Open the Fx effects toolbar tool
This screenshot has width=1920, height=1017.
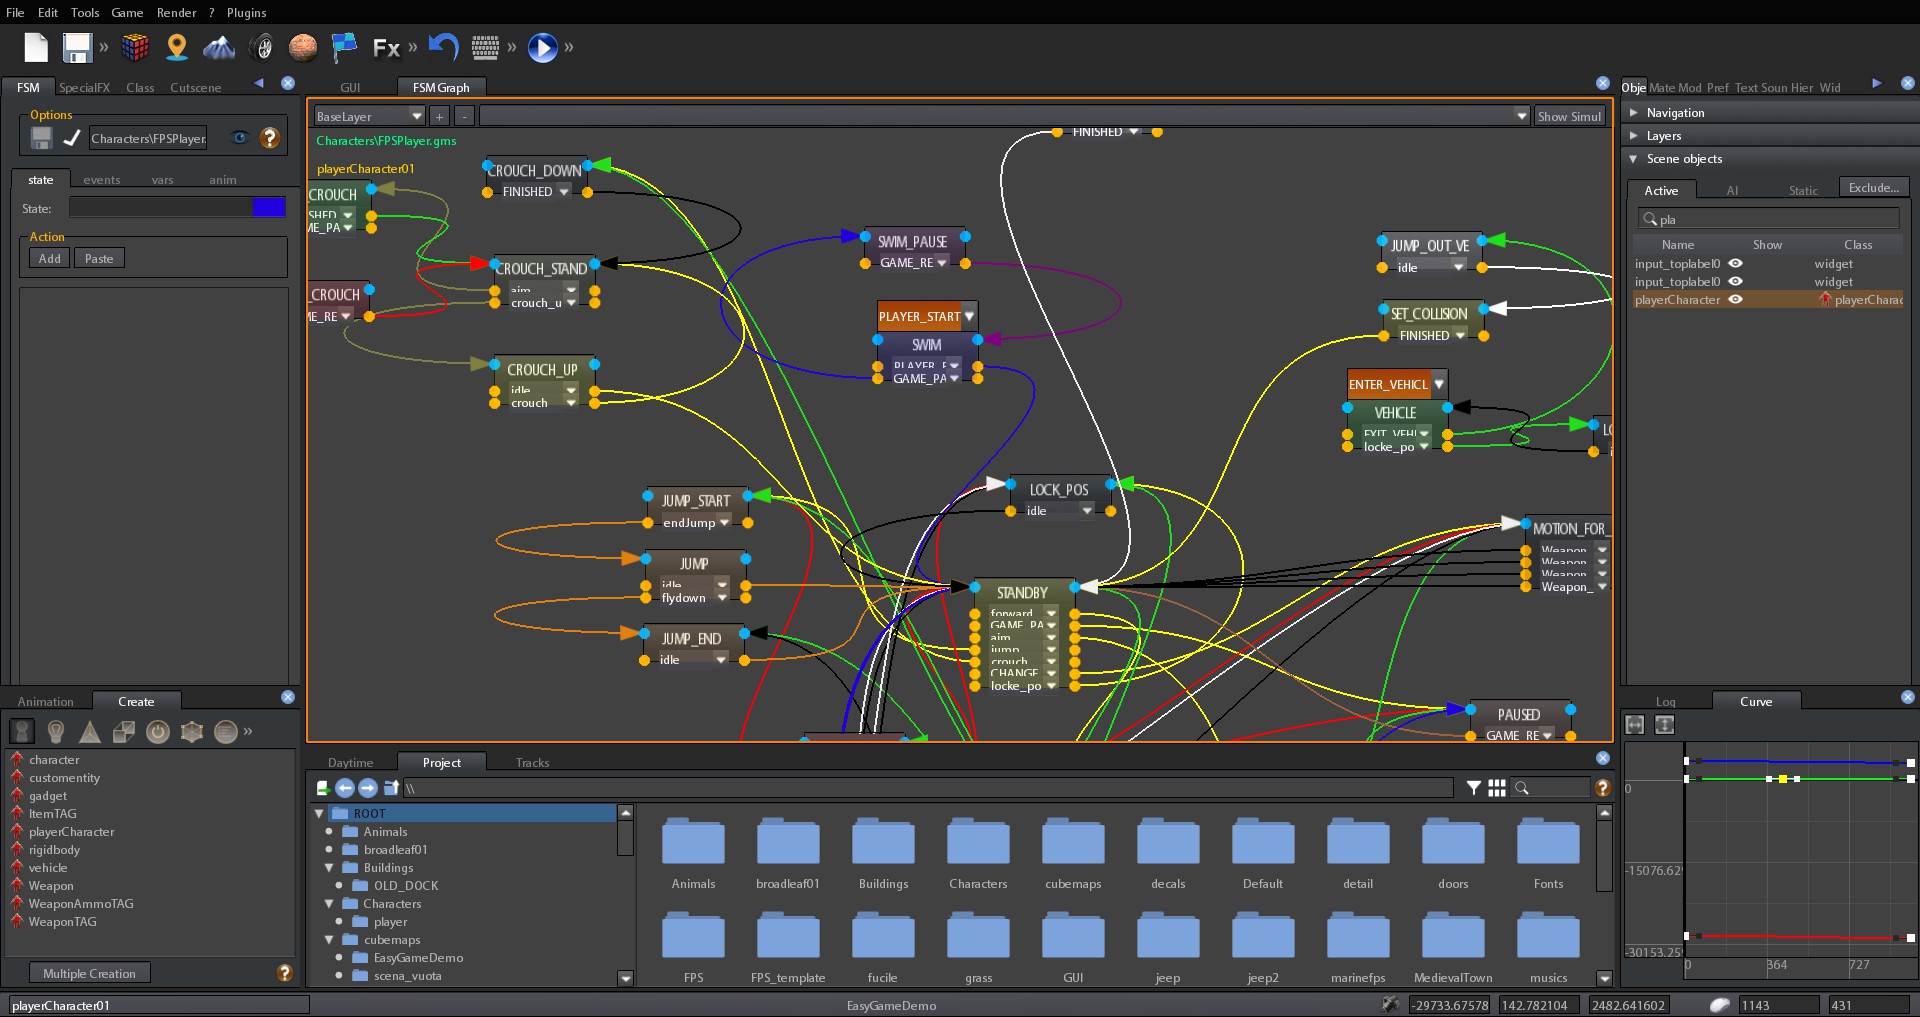pyautogui.click(x=386, y=47)
